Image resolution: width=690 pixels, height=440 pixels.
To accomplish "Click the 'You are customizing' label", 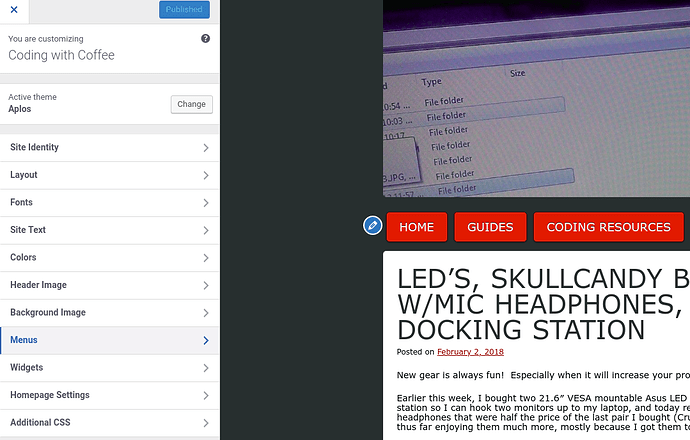I will click(x=46, y=39).
